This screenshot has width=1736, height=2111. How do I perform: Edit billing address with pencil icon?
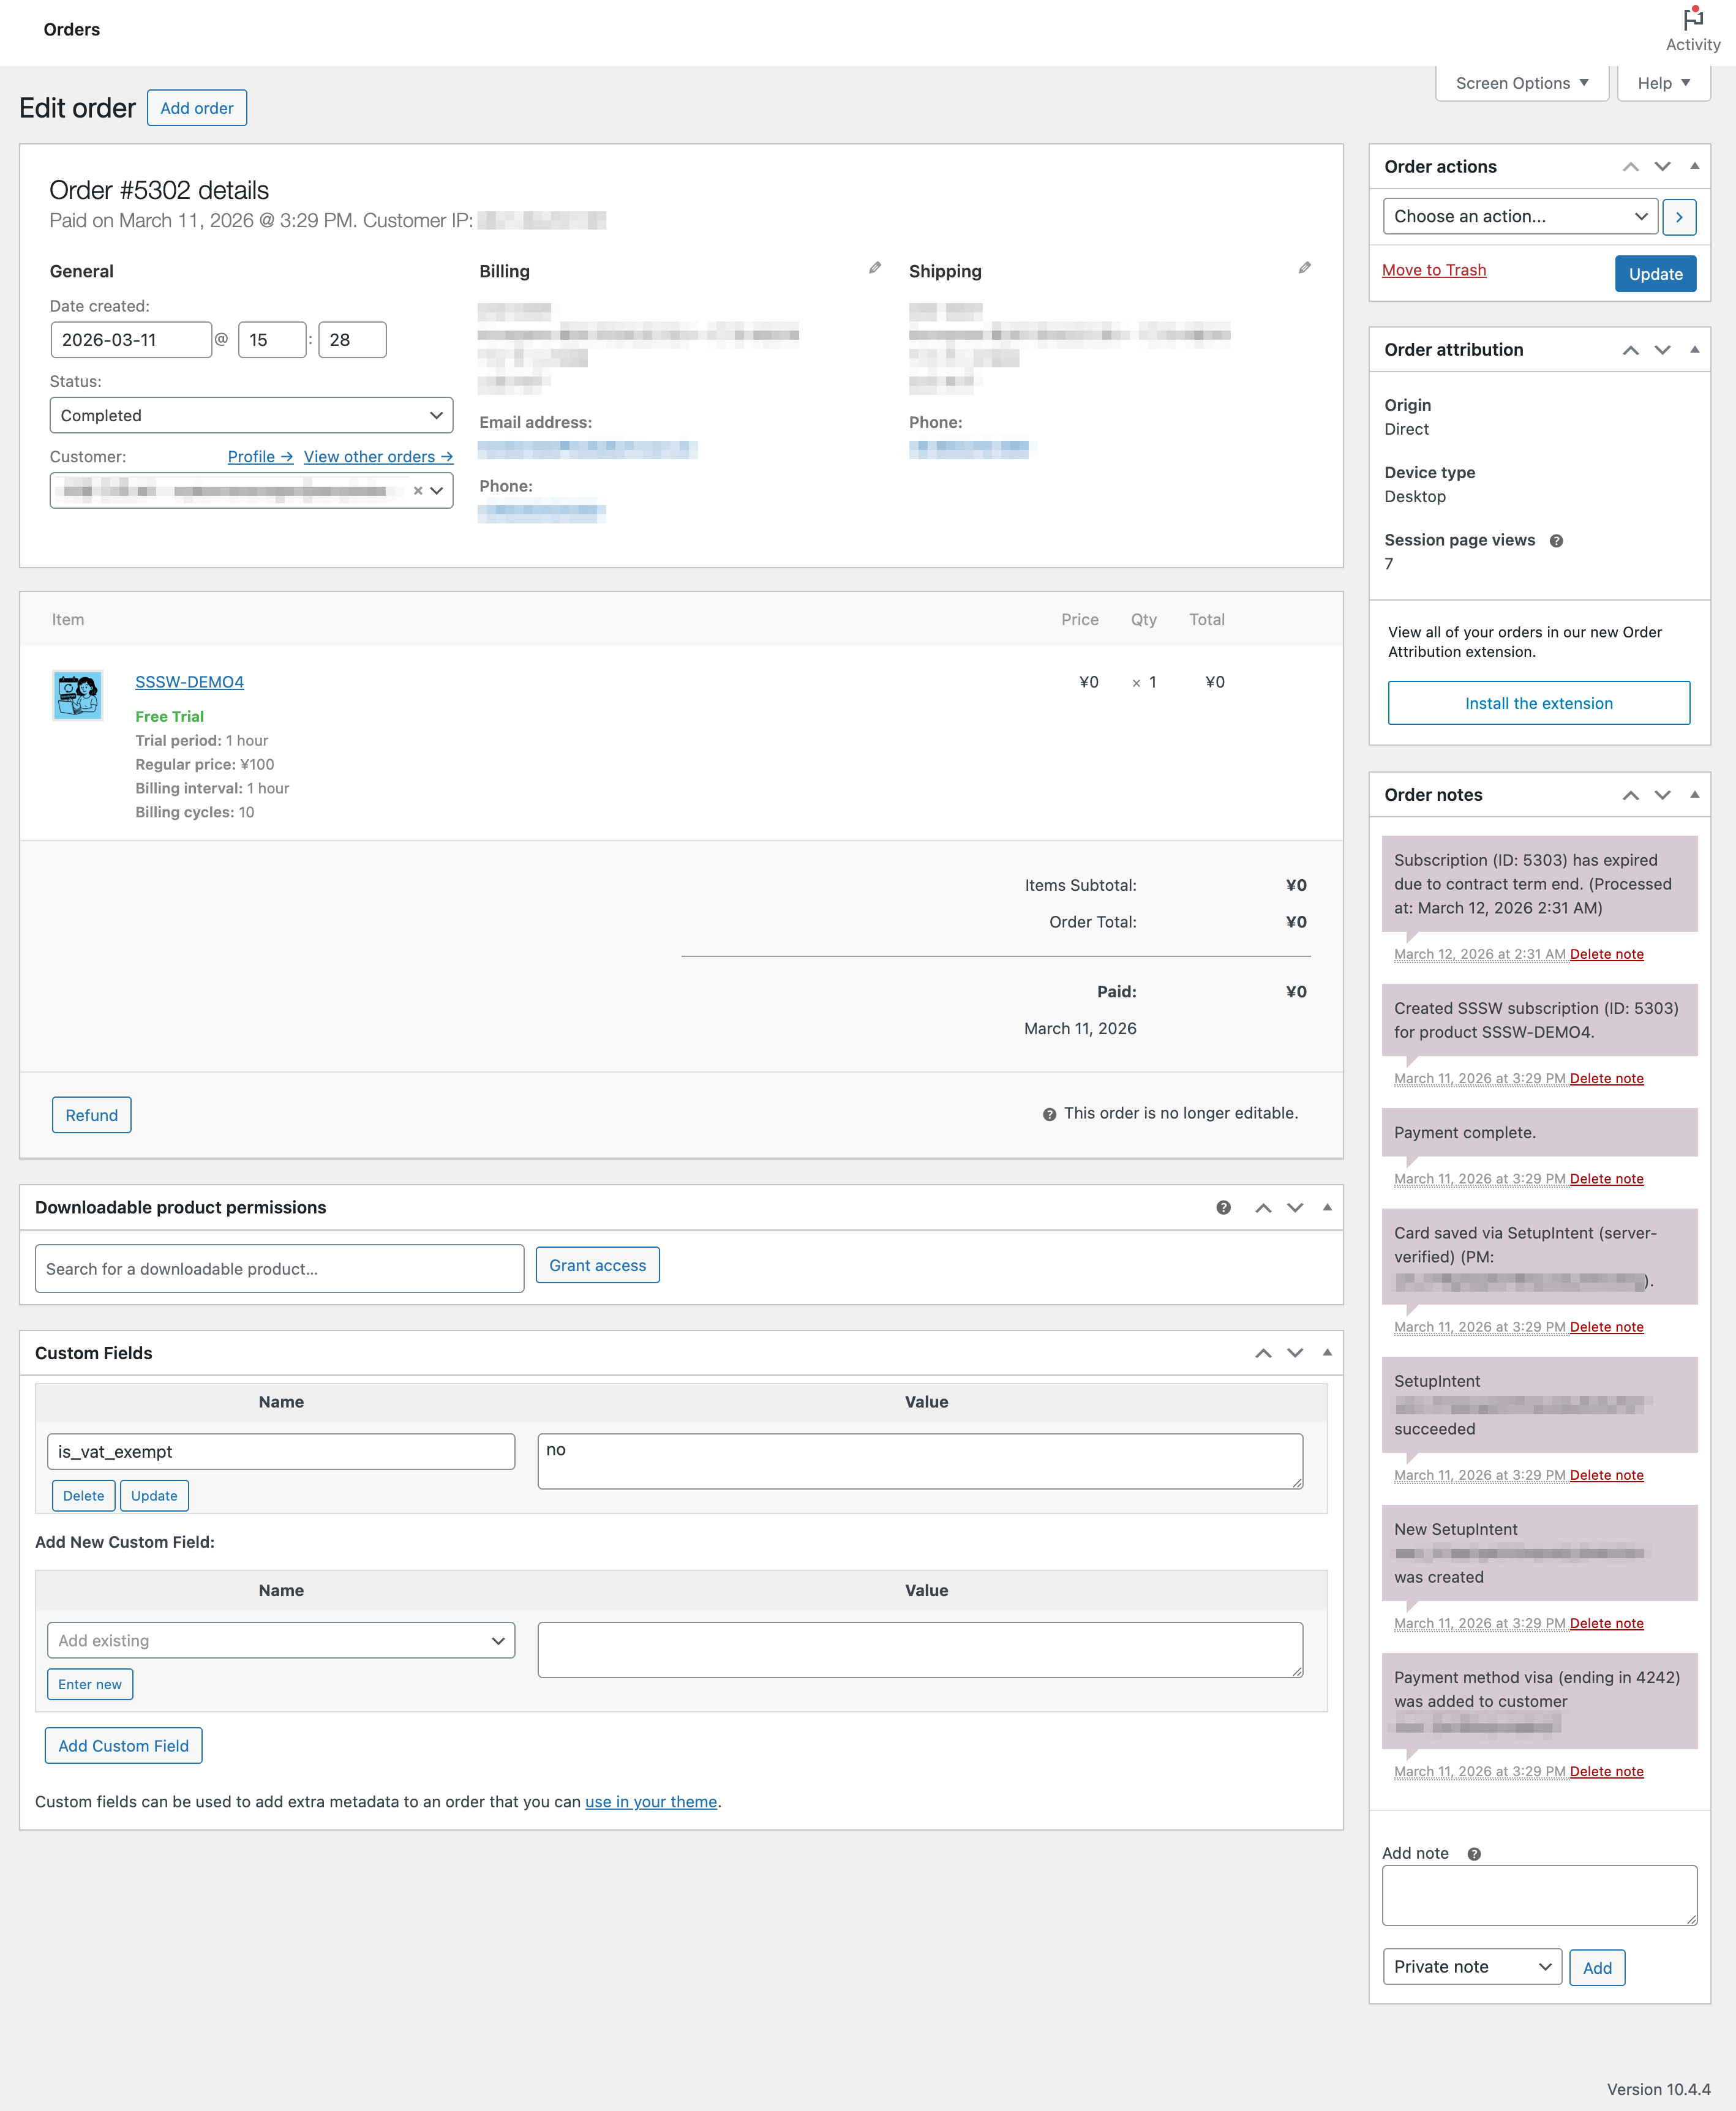875,268
